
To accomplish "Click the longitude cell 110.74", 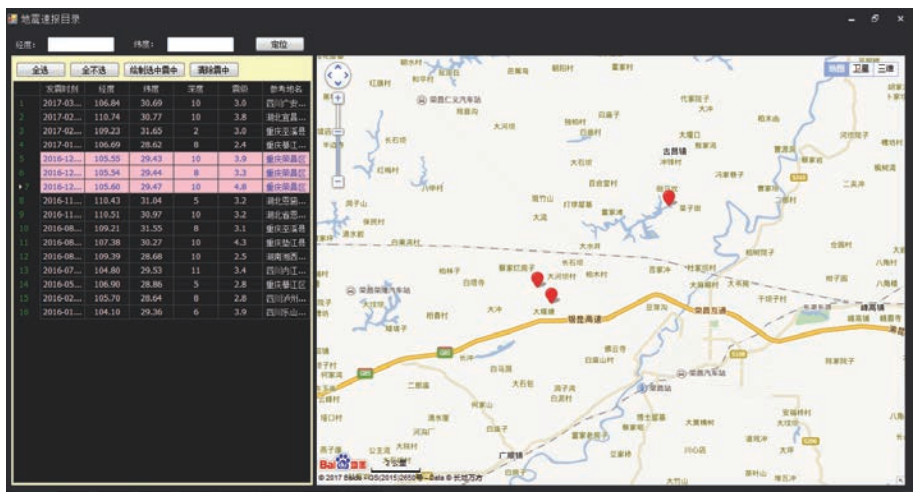I will pyautogui.click(x=107, y=117).
